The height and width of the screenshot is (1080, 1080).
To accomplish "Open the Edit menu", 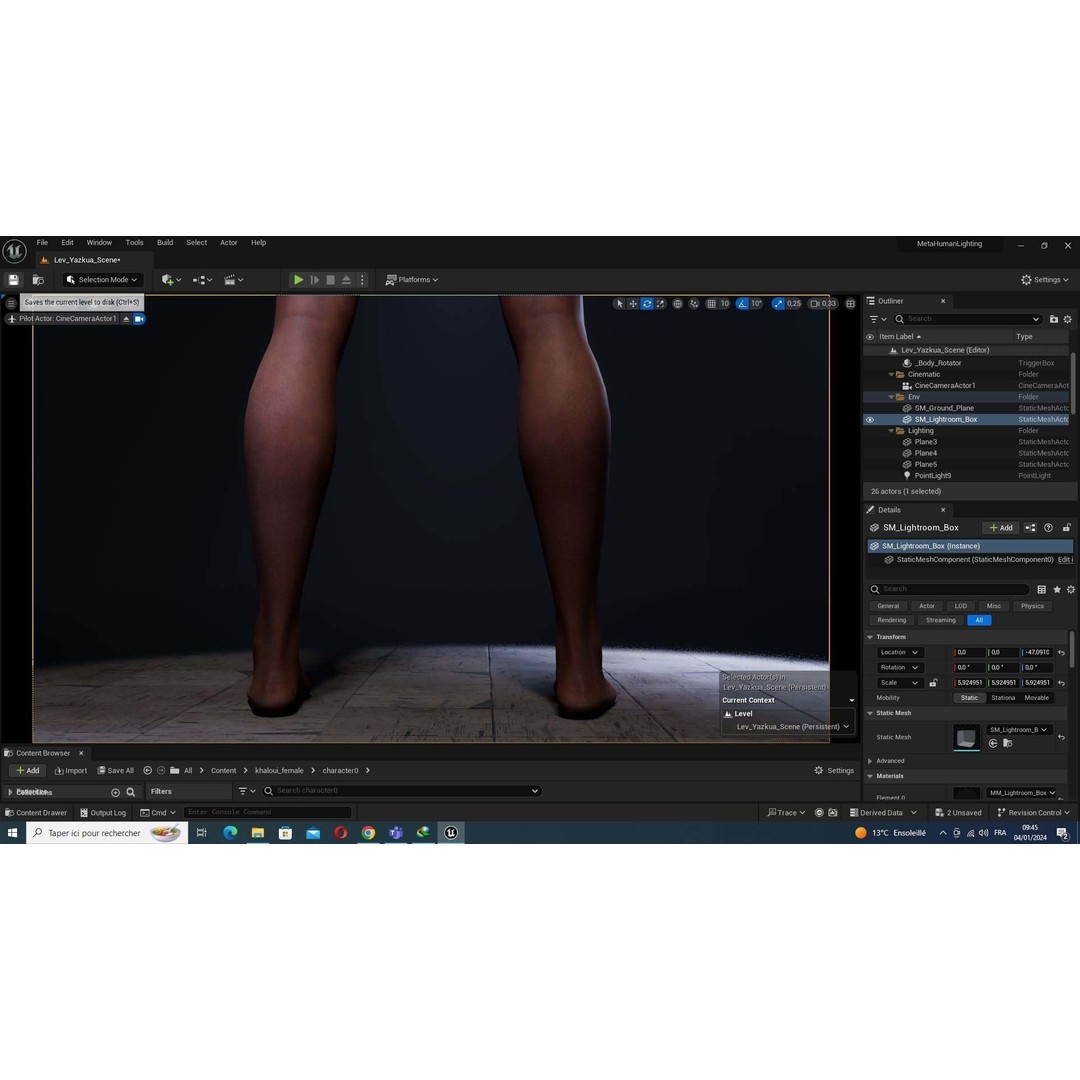I will click(x=68, y=242).
